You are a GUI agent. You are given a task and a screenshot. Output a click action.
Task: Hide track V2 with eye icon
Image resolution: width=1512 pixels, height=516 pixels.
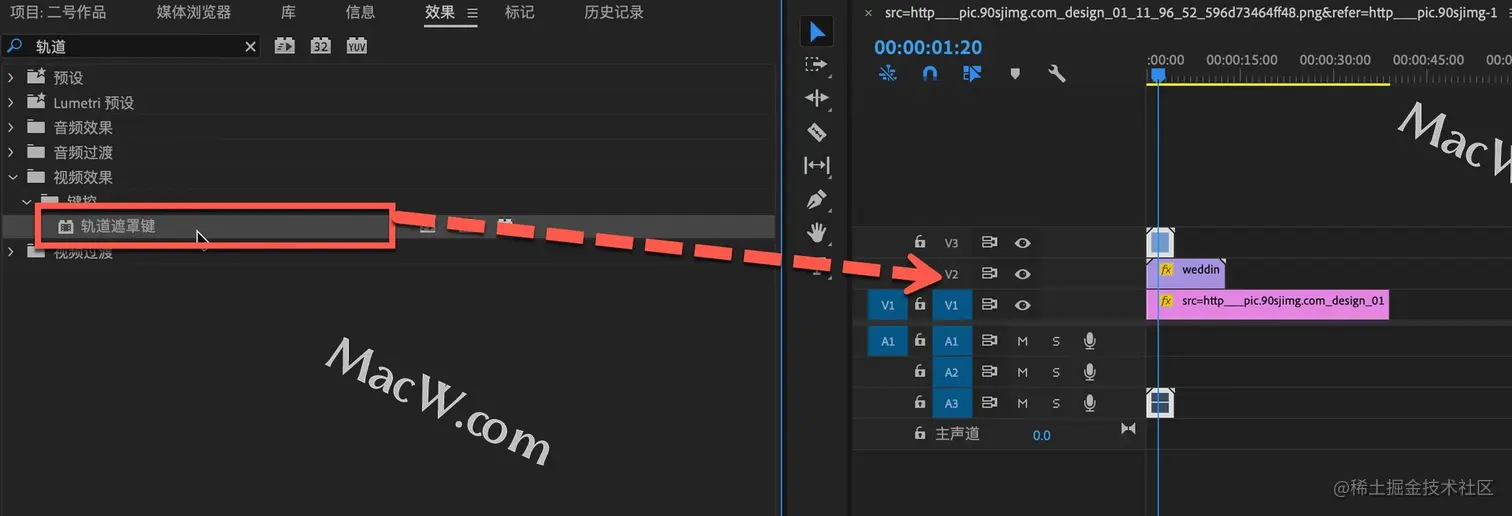pyautogui.click(x=1022, y=274)
